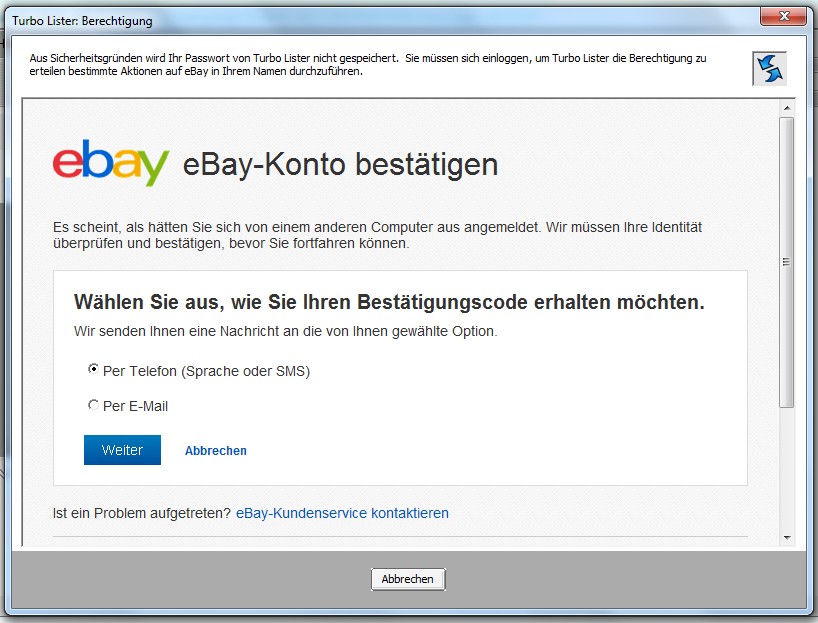The image size is (818, 623).
Task: Click the scrollbar down arrow
Action: (x=787, y=538)
